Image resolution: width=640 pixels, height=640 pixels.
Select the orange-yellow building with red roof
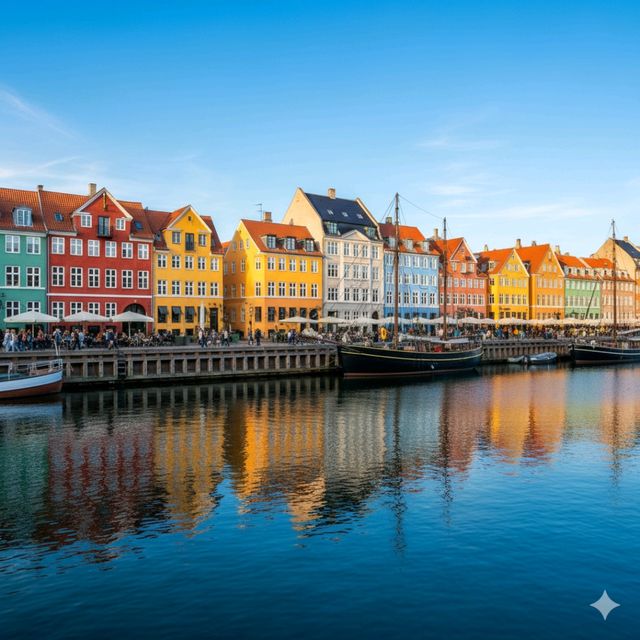pyautogui.click(x=272, y=275)
